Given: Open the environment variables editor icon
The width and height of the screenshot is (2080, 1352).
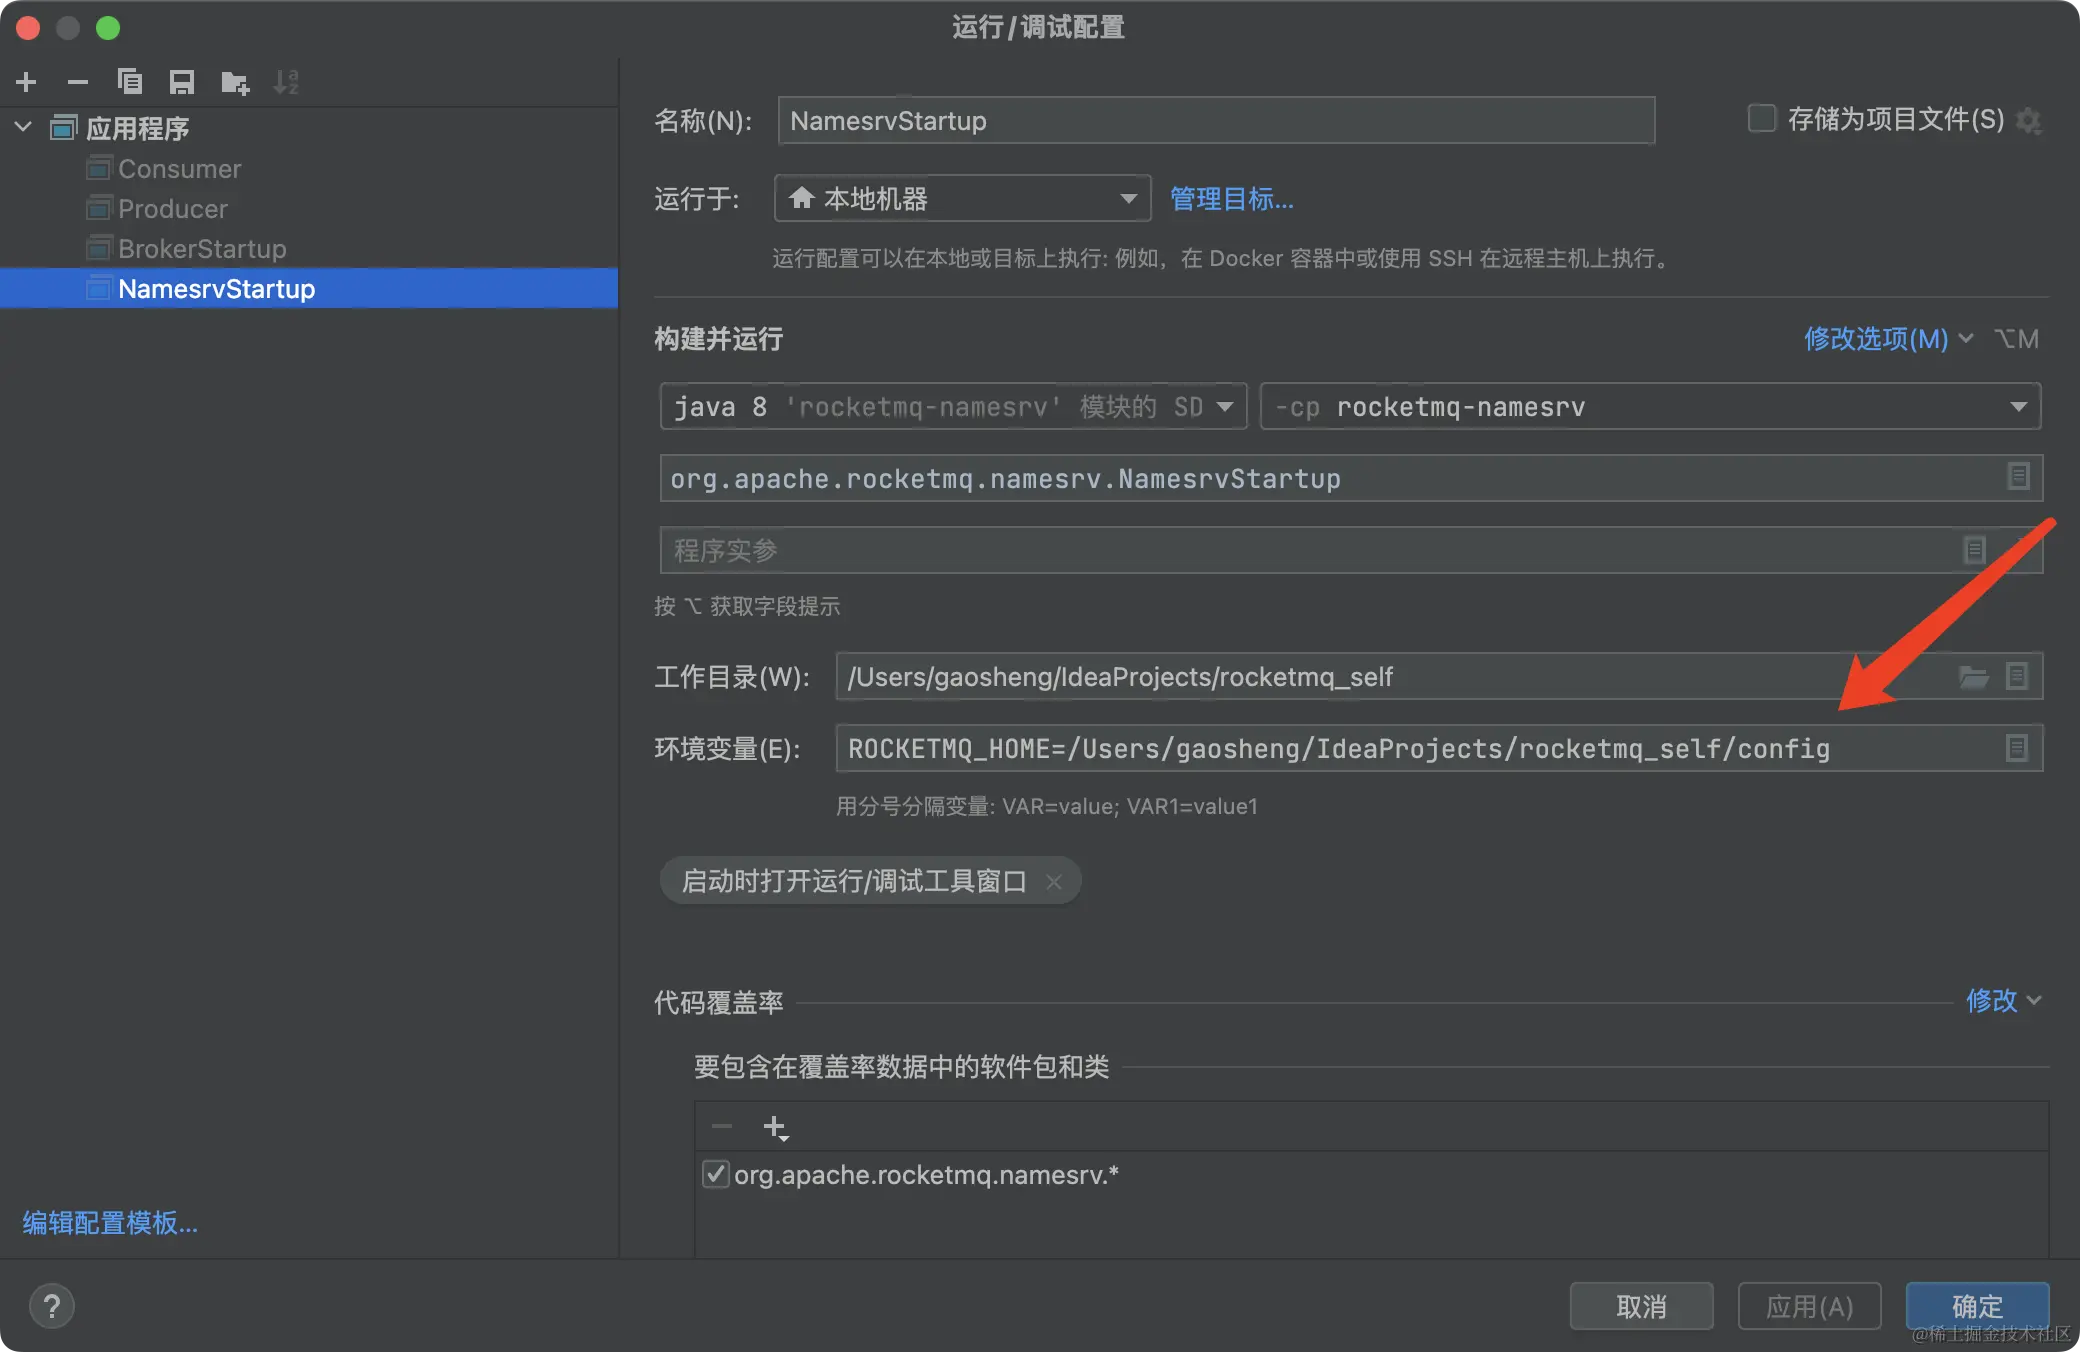Looking at the screenshot, I should [x=2017, y=748].
